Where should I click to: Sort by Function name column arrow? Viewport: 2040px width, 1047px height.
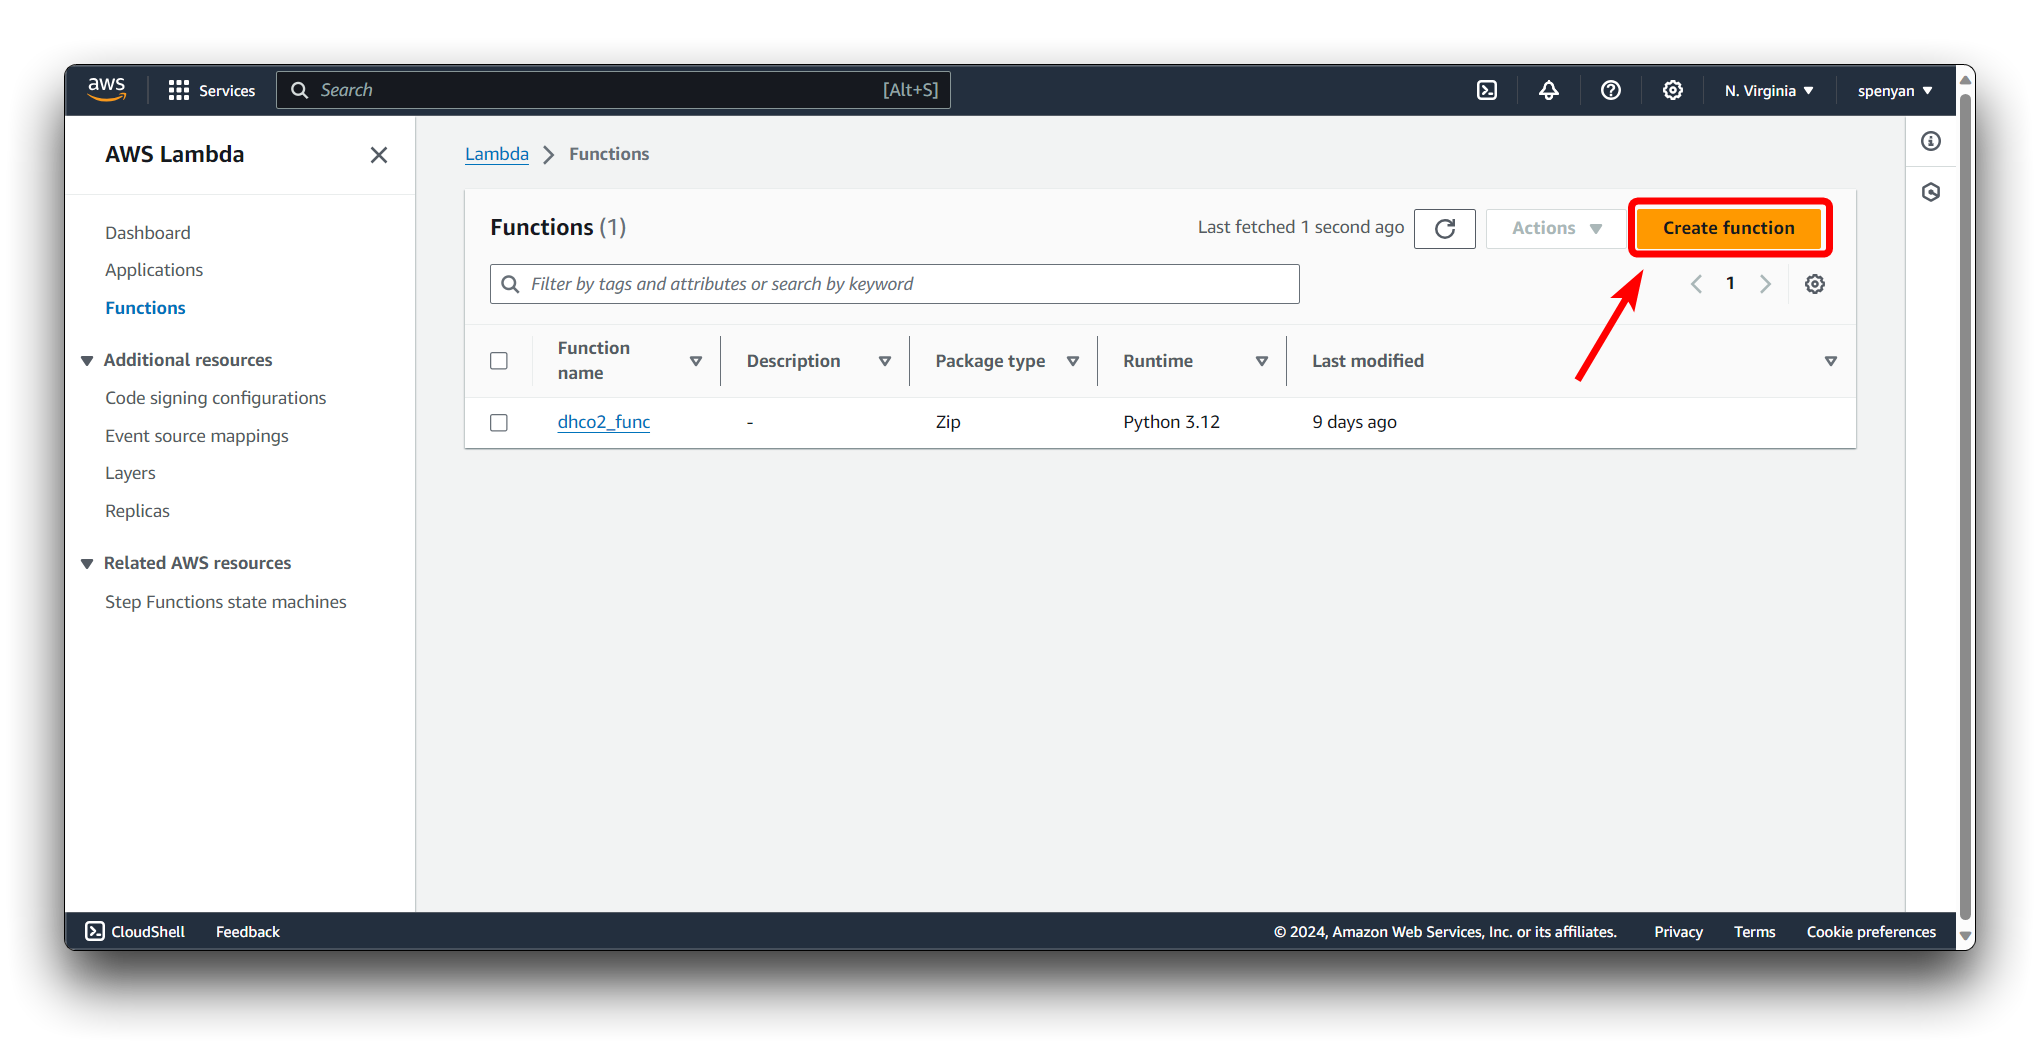point(696,361)
